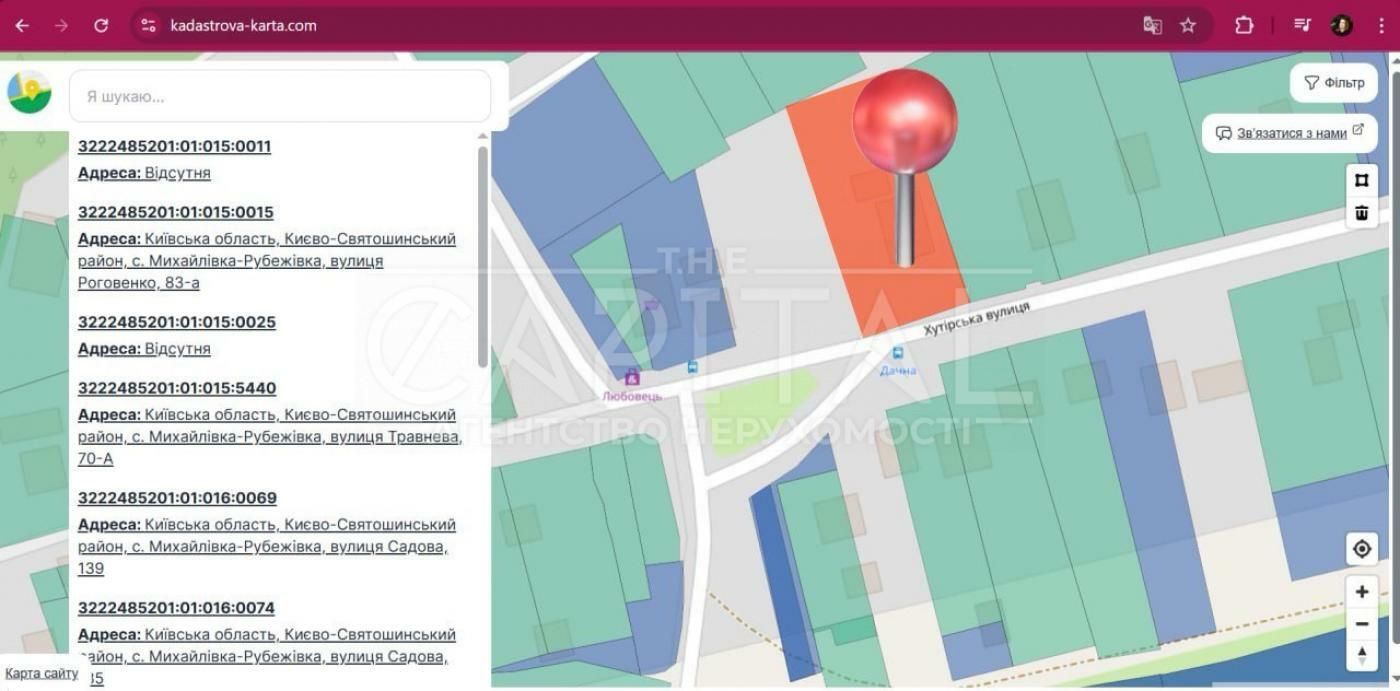Click the address ending 'Травнева, 70-А'
The height and width of the screenshot is (691, 1400).
[x=270, y=437]
